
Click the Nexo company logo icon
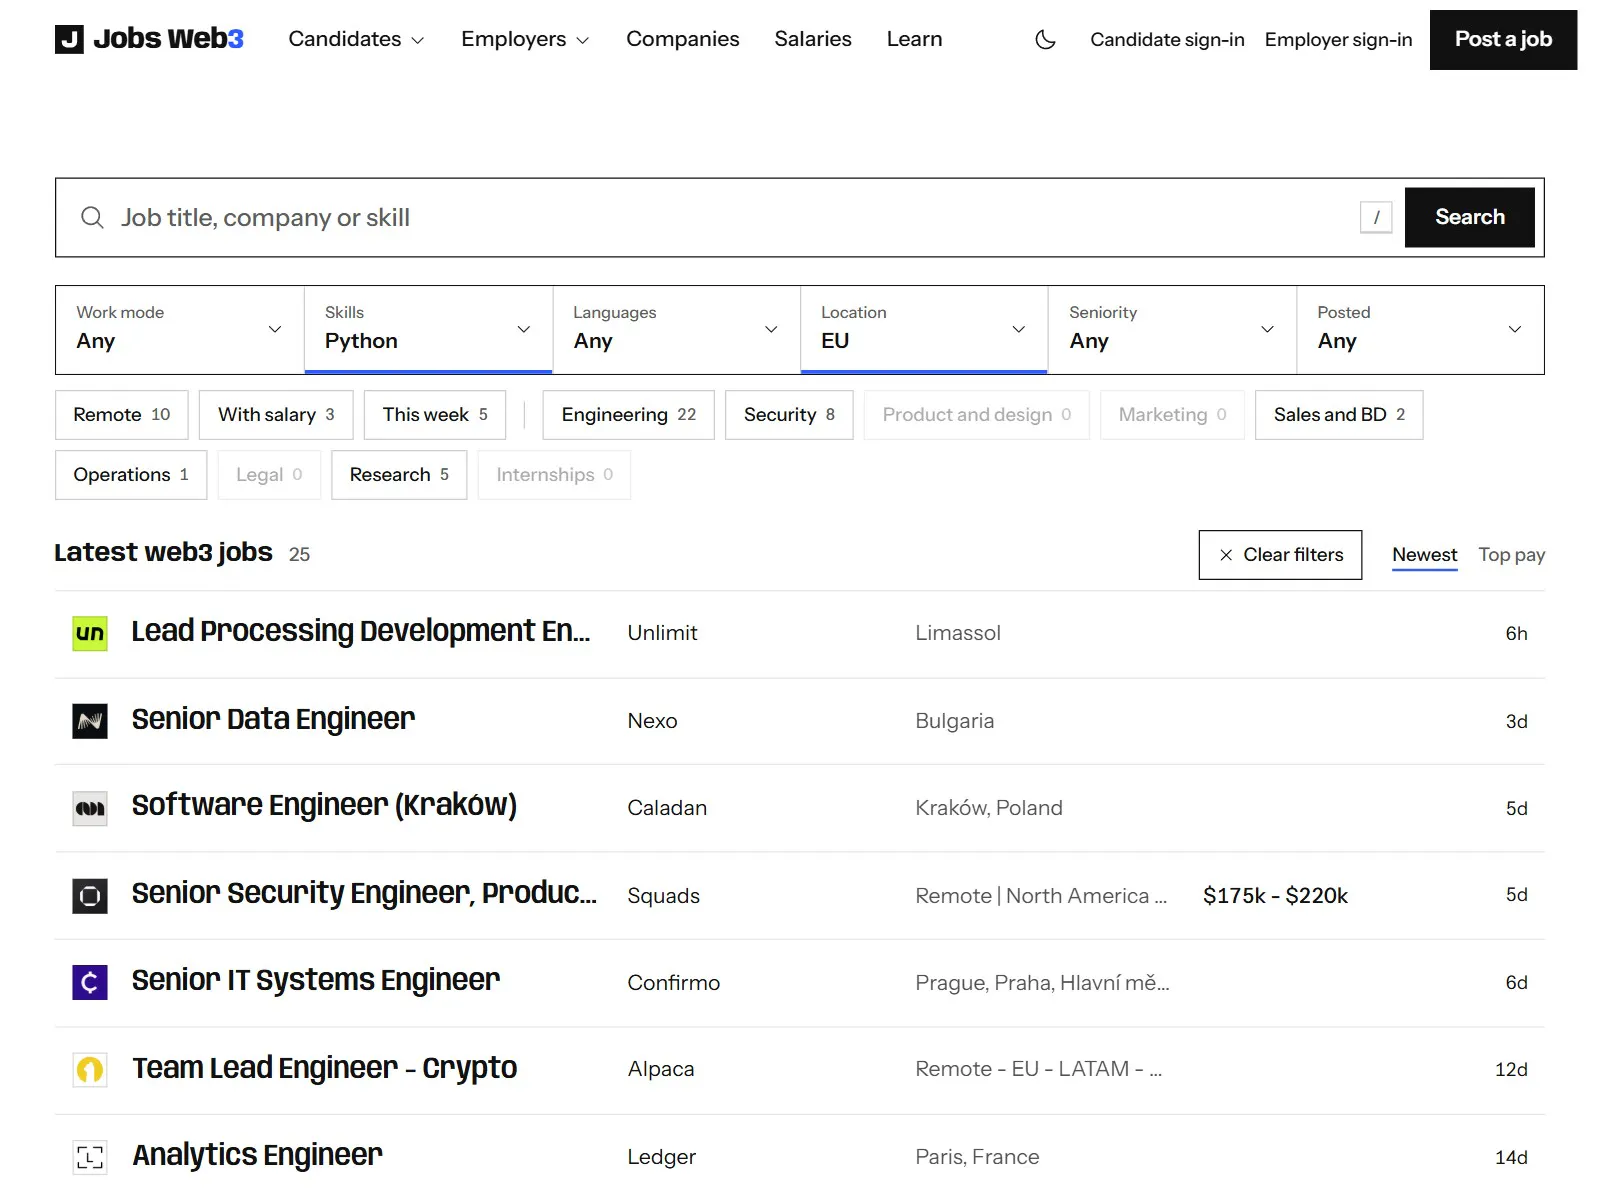pyautogui.click(x=90, y=721)
